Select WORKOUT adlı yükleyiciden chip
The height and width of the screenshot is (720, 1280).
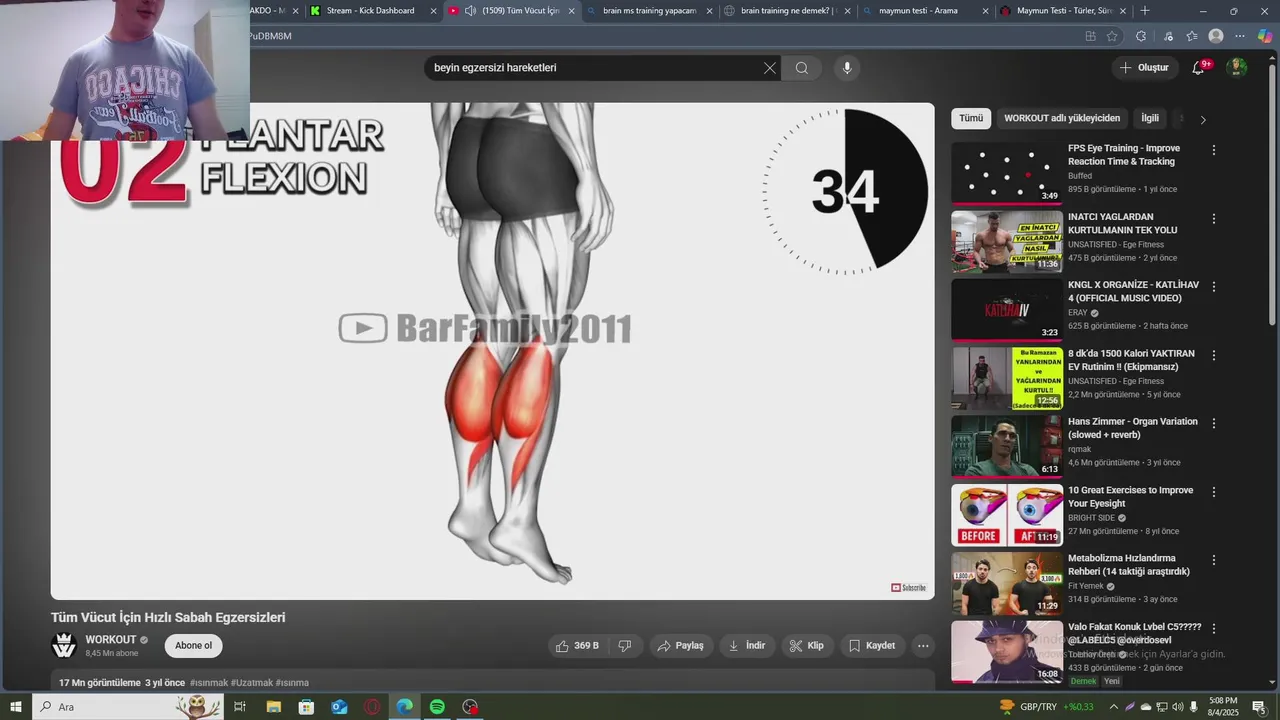point(1062,118)
